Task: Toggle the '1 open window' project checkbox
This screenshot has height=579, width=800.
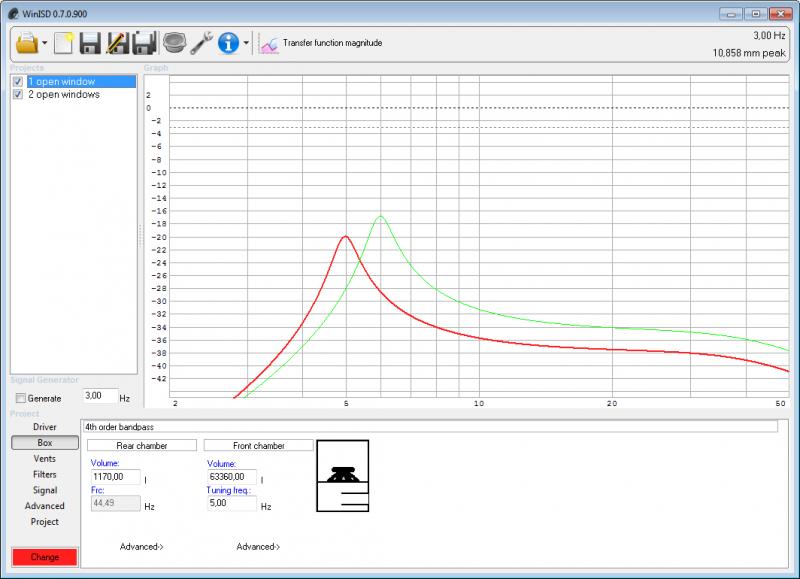Action: (18, 81)
